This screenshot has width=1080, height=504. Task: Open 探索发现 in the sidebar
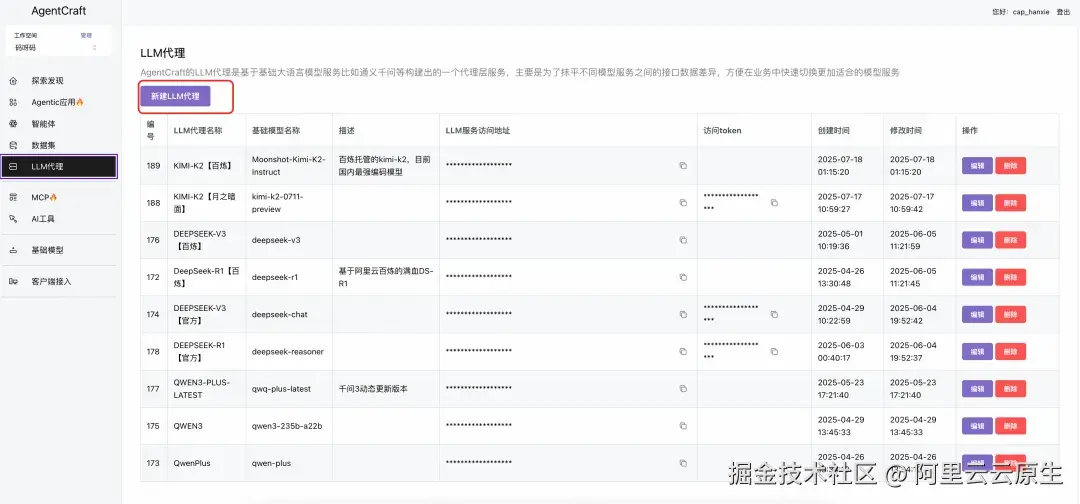tap(48, 81)
